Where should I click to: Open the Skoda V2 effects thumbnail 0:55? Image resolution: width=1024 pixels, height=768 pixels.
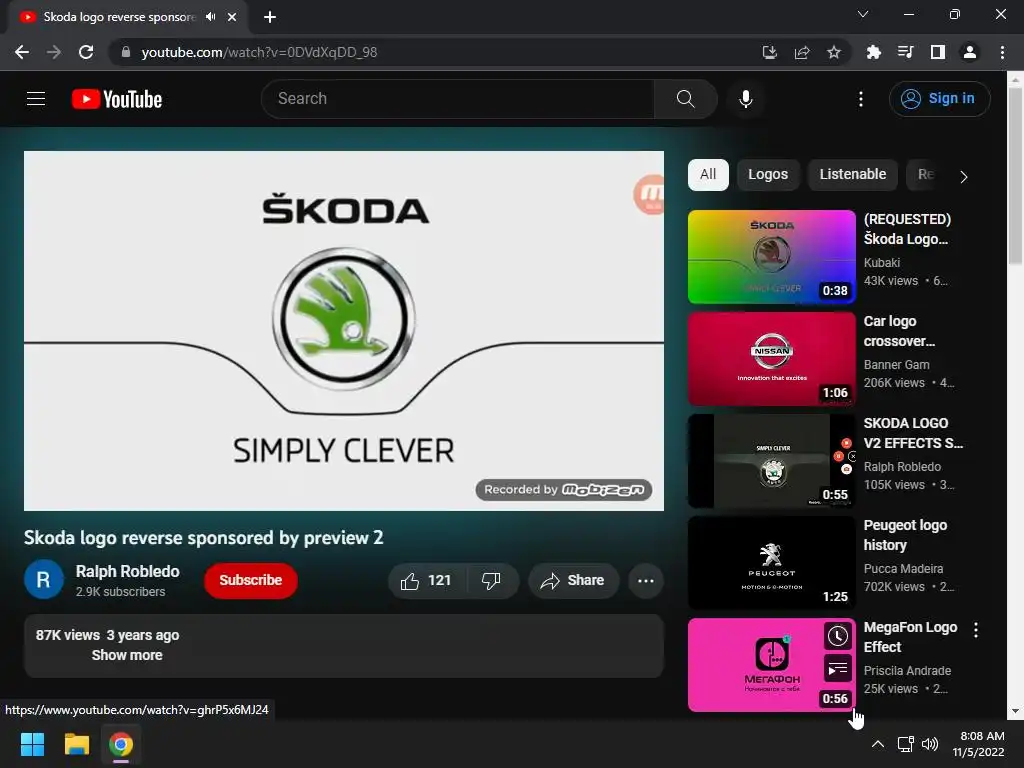pyautogui.click(x=771, y=461)
